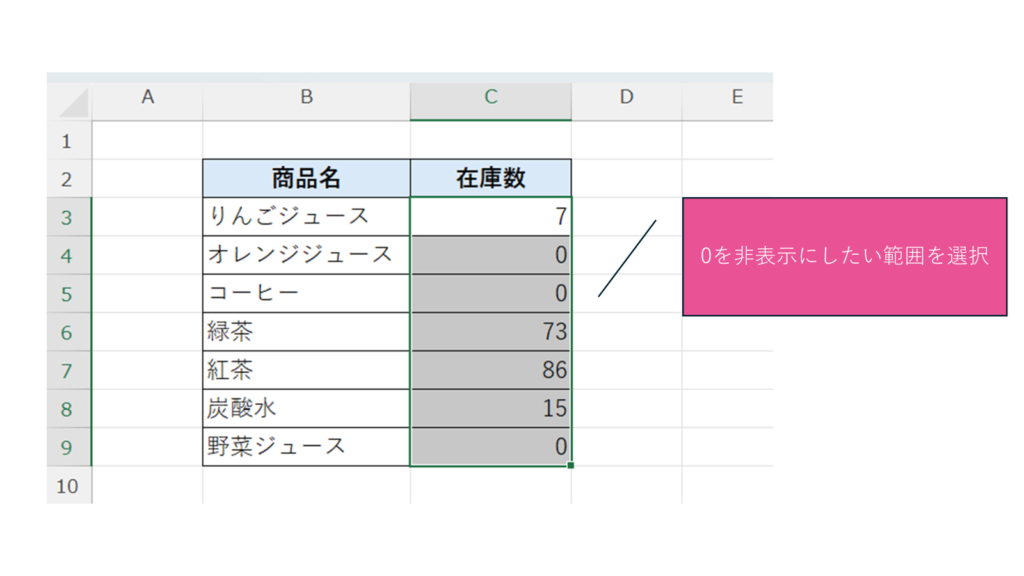1024x576 pixels.
Task: Select row 1 header
Action: pos(68,141)
